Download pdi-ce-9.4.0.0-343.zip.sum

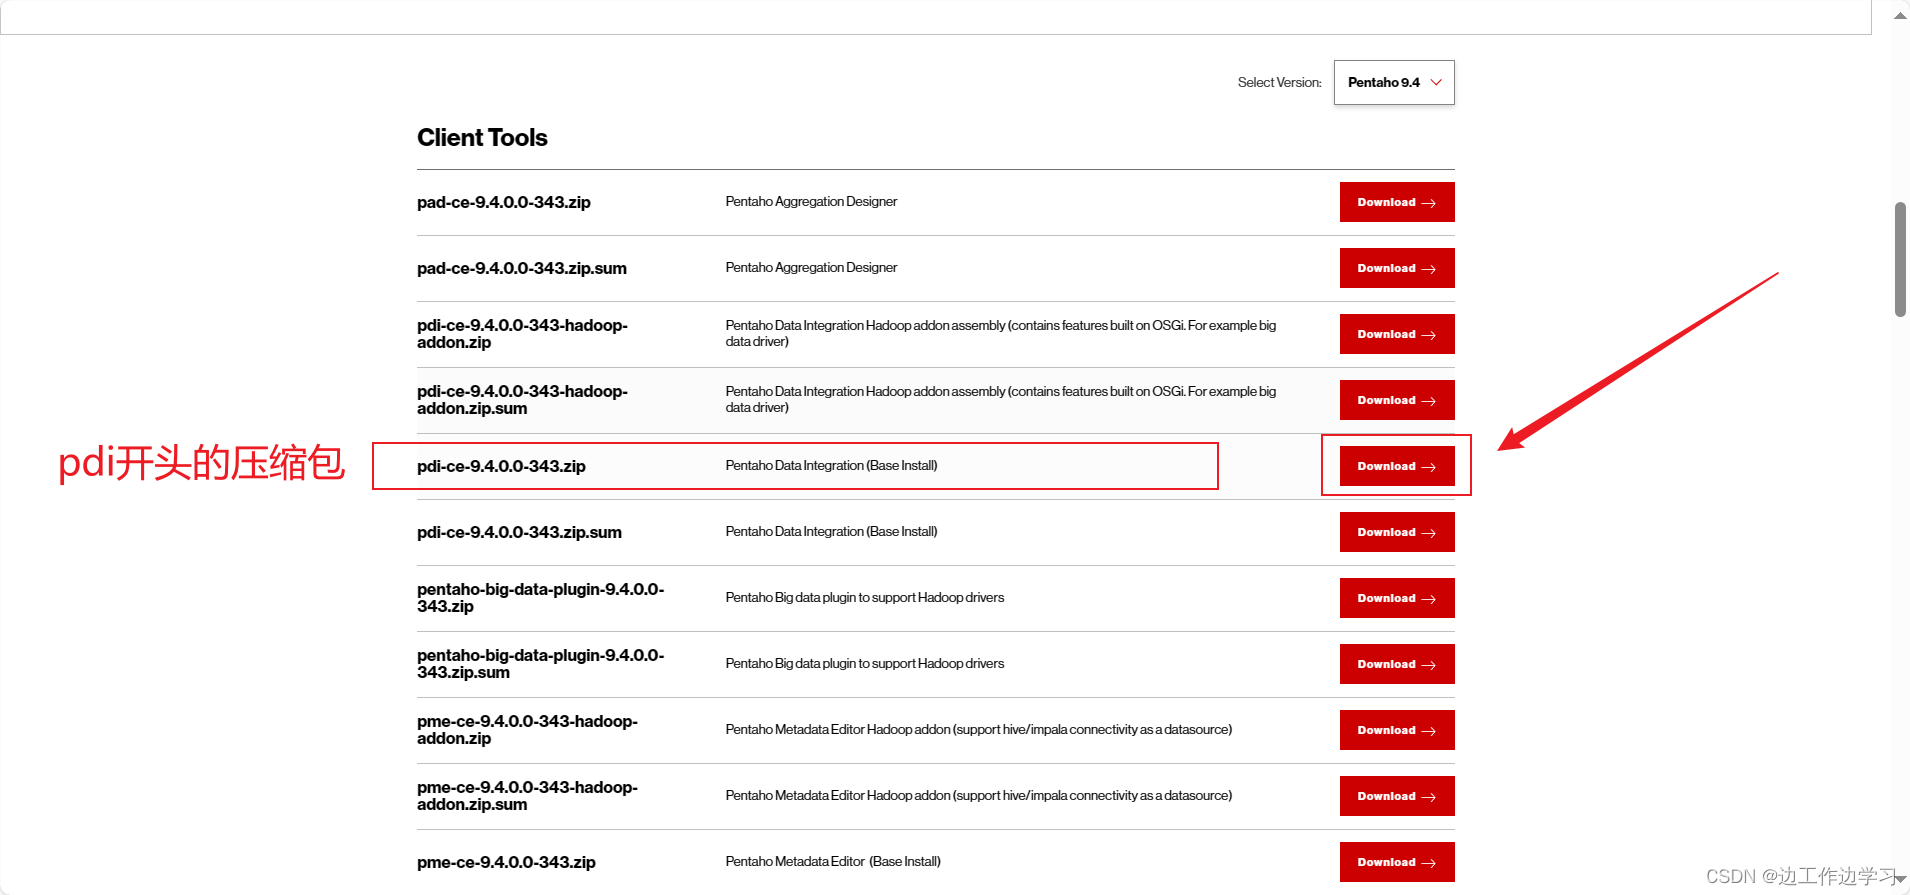point(1397,532)
